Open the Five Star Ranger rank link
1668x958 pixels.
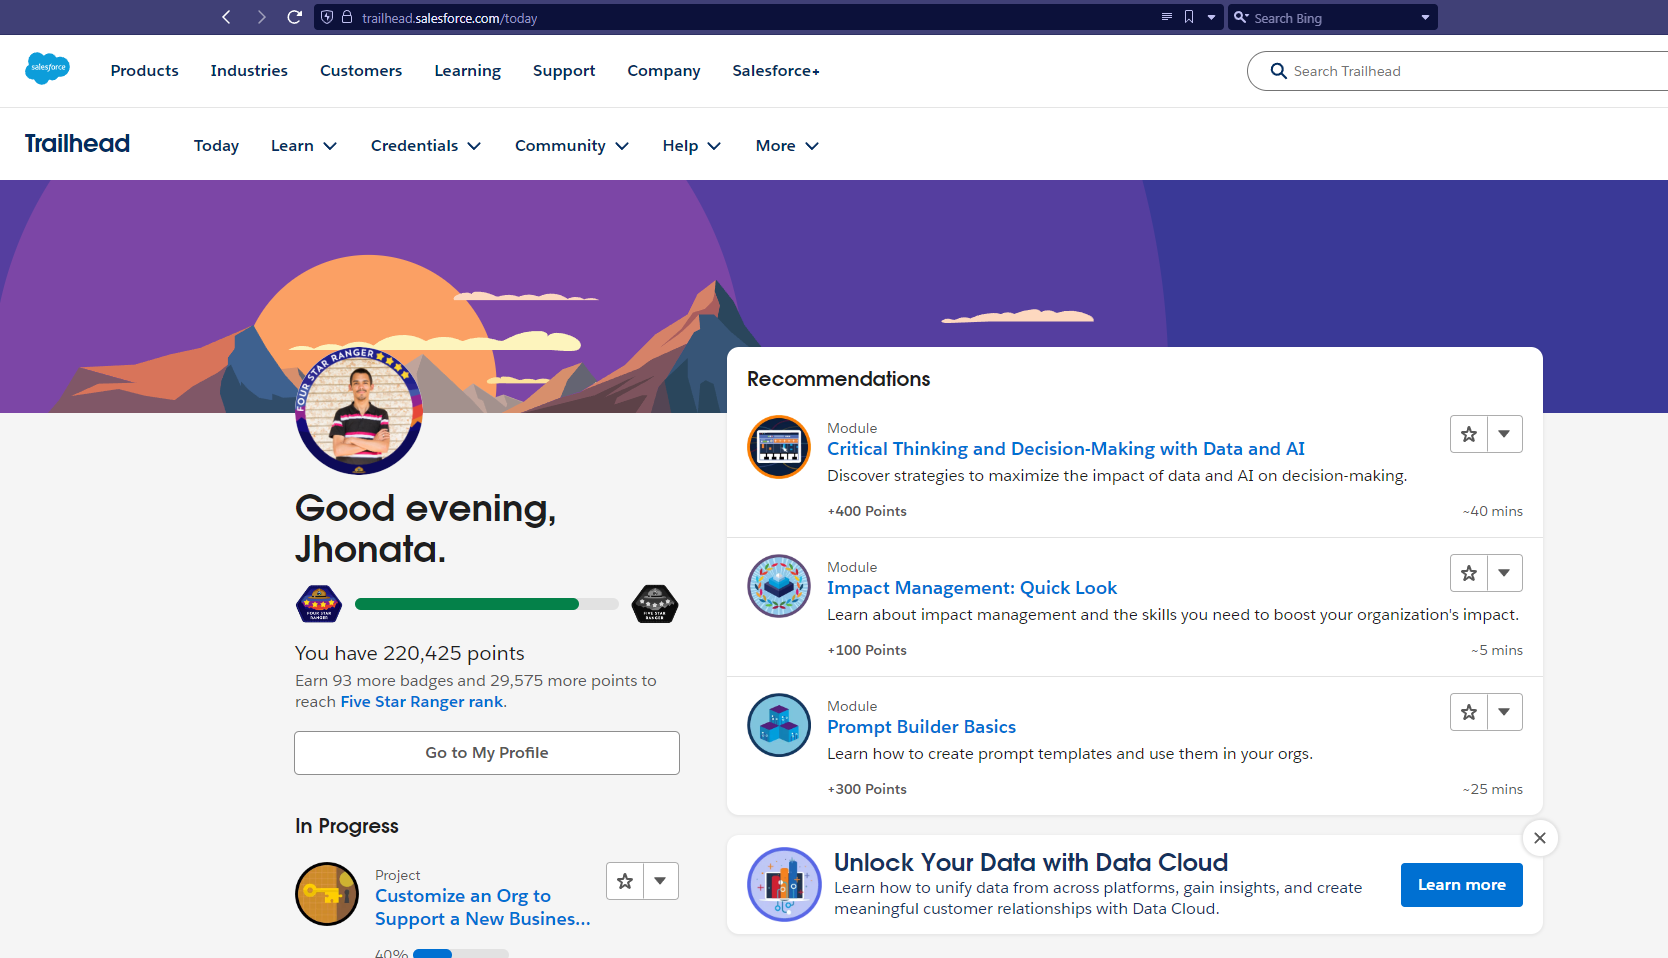[x=420, y=701]
